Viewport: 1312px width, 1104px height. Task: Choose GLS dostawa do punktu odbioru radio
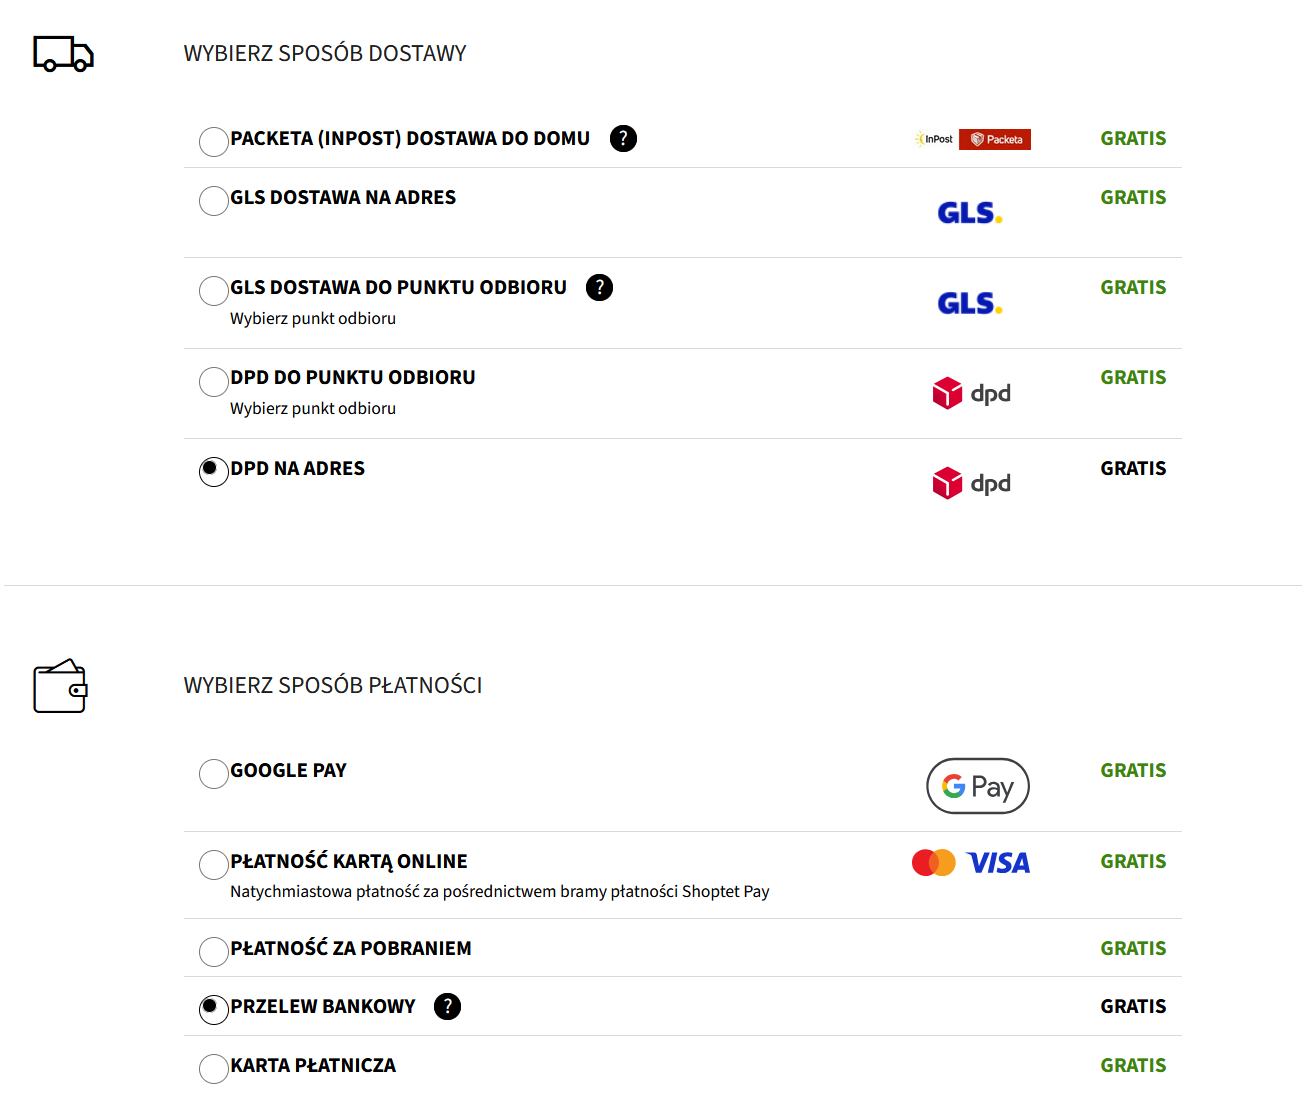point(213,291)
